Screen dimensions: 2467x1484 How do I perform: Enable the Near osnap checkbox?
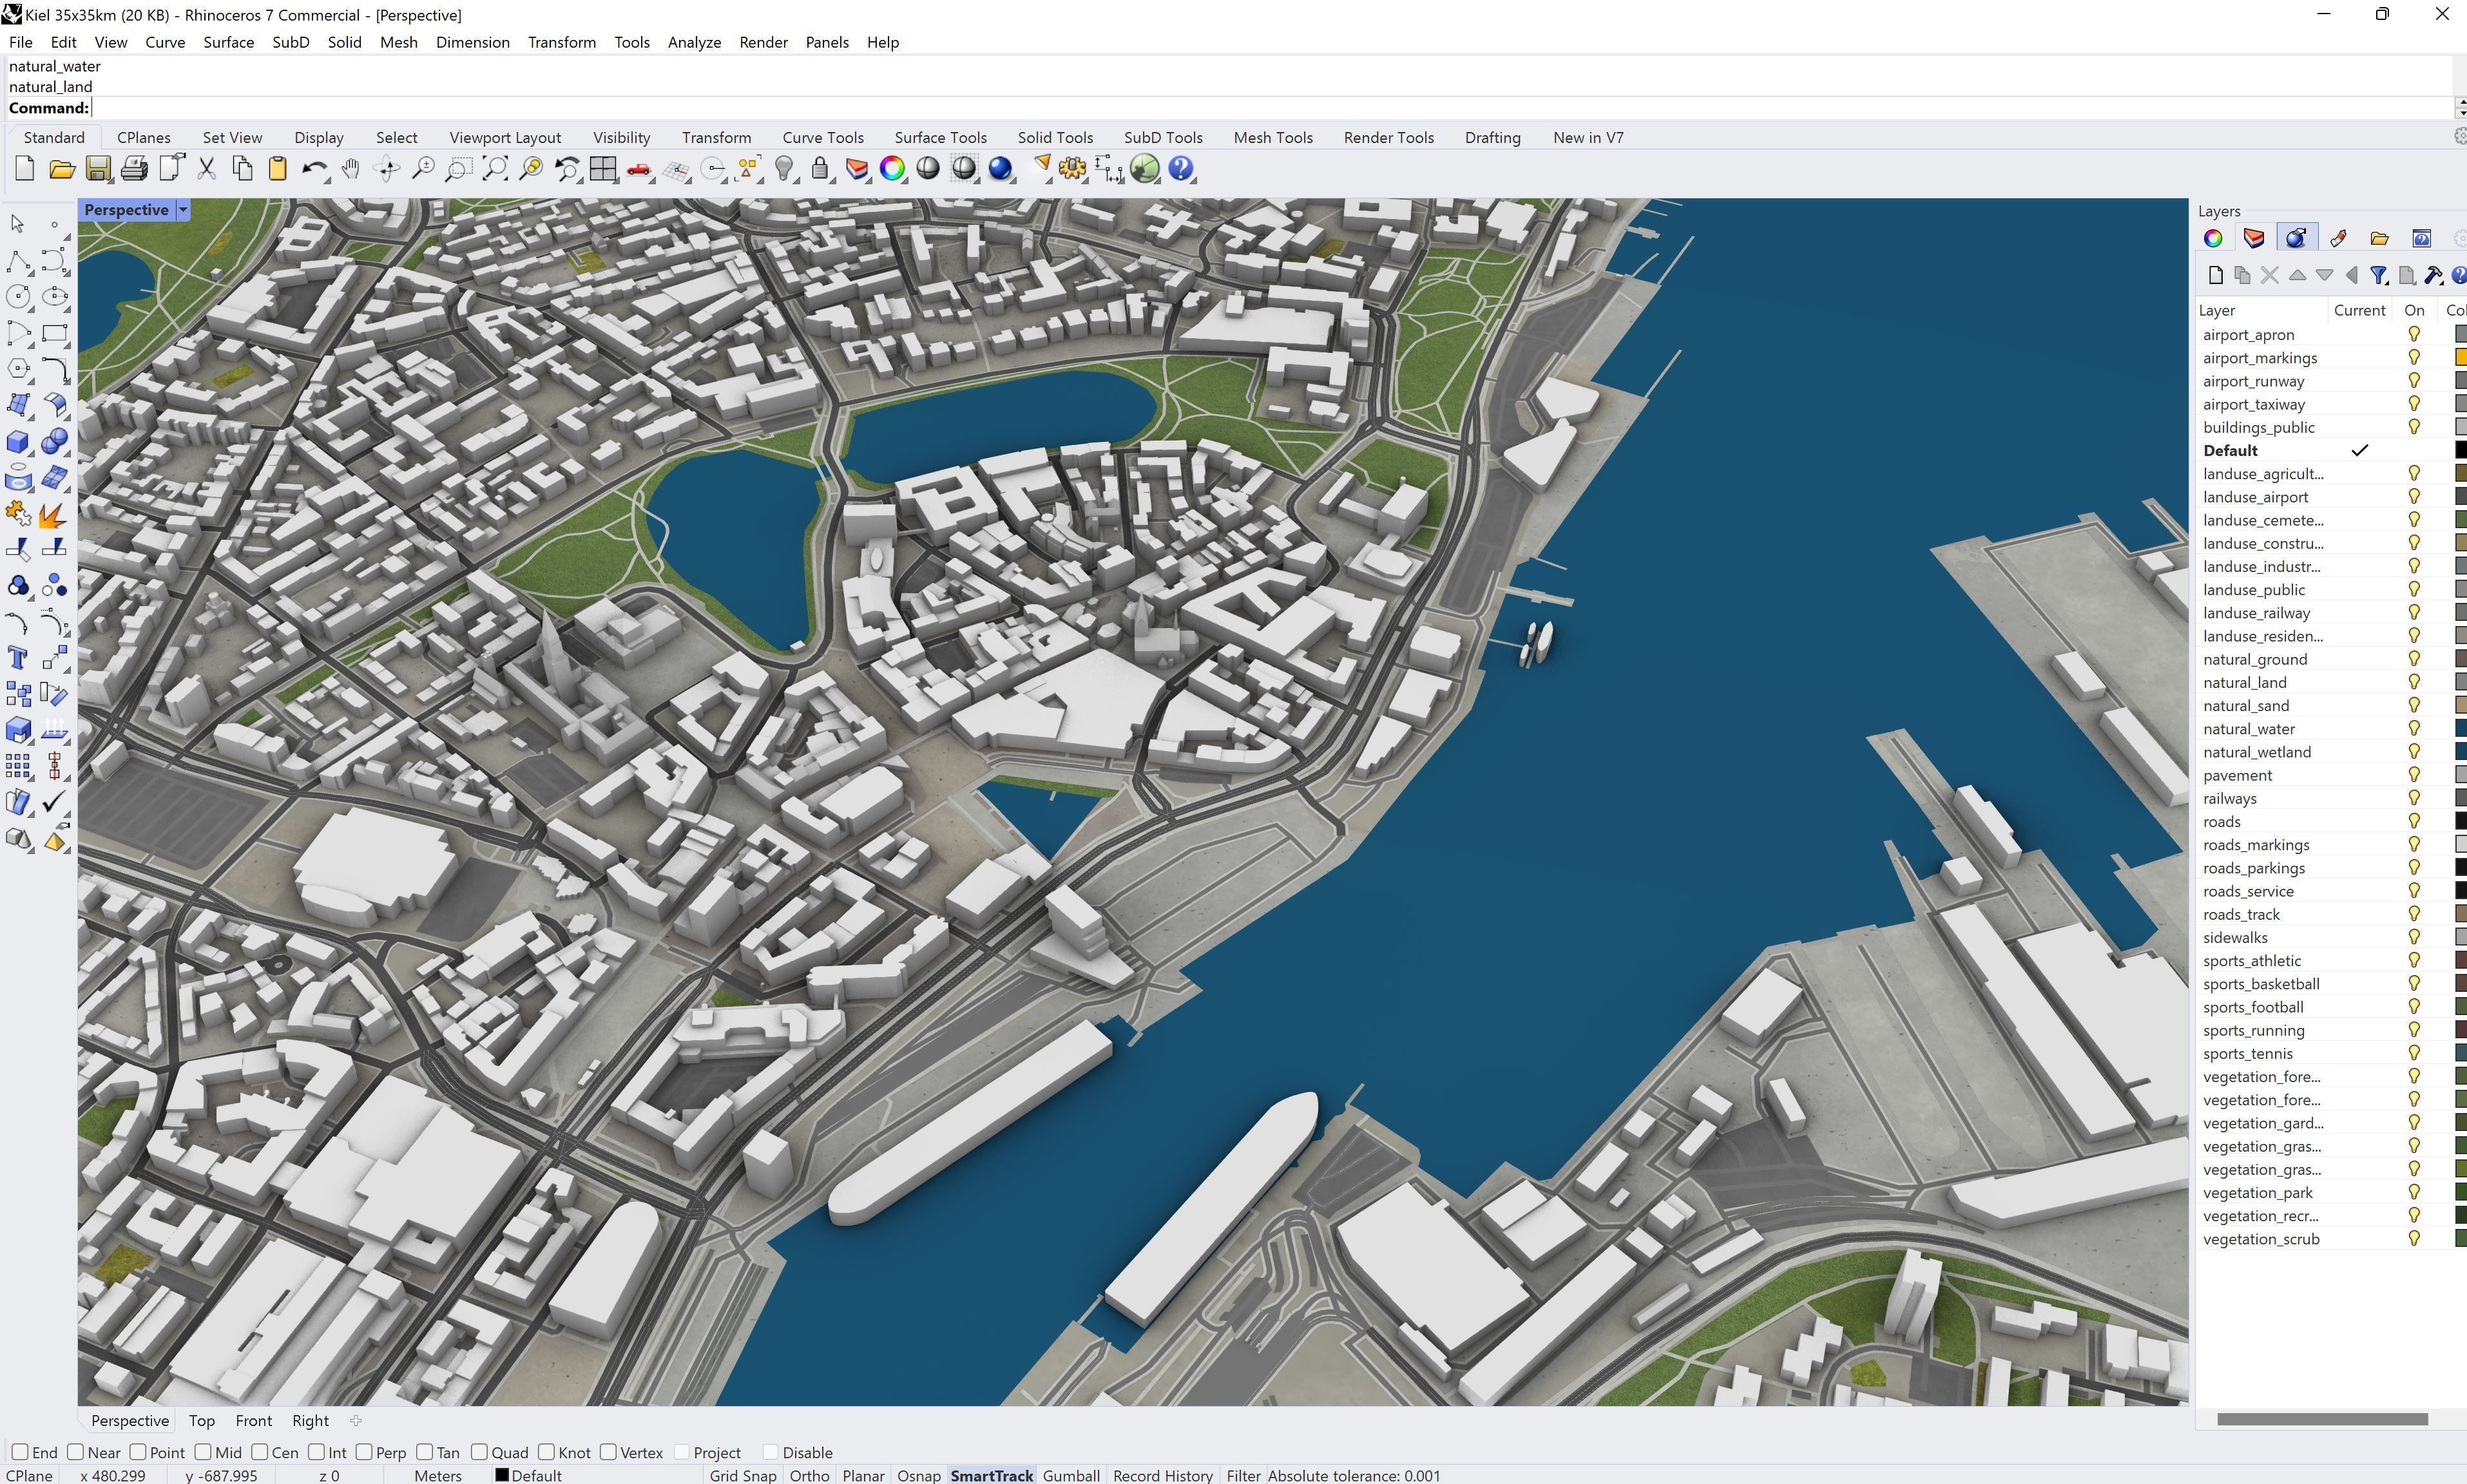coord(75,1452)
